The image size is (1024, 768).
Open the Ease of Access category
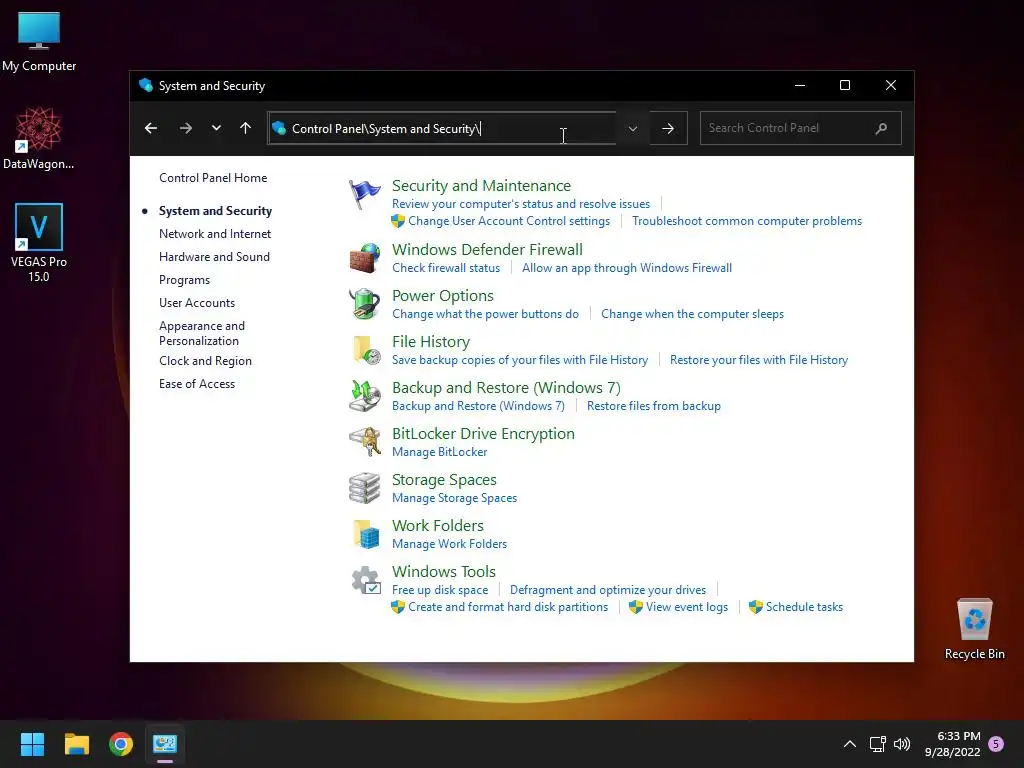197,384
